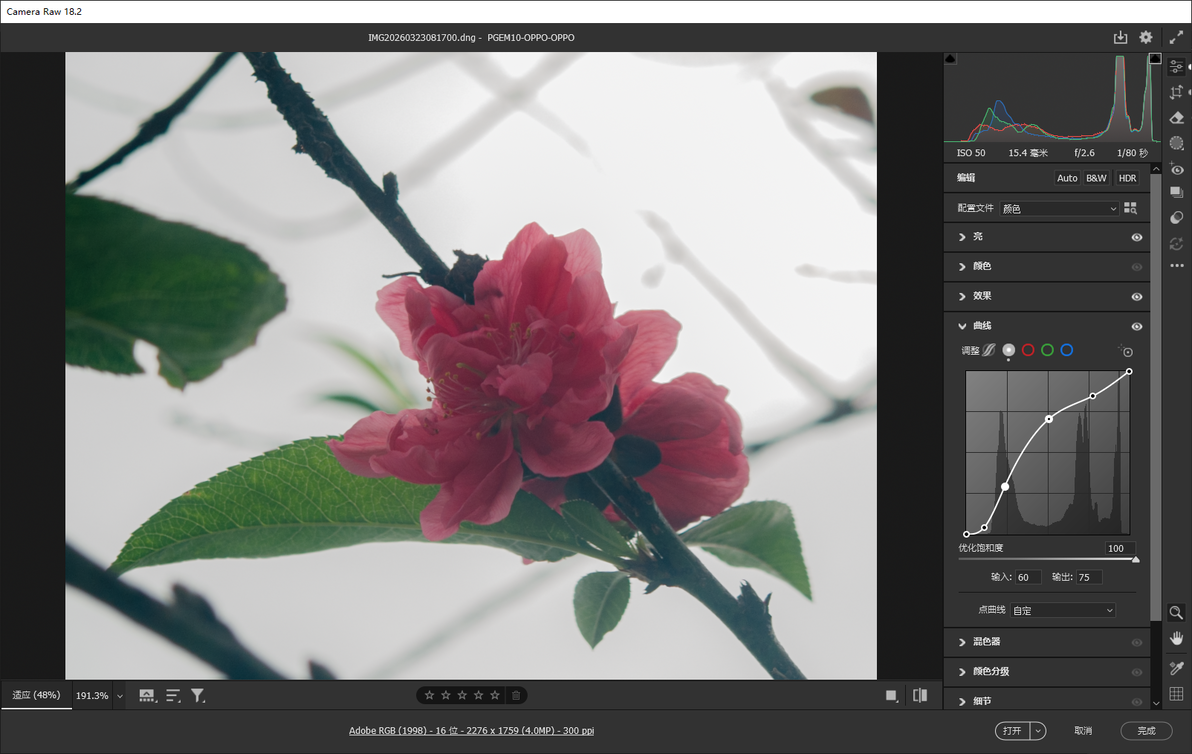Expand the 颜色分级 panel
The image size is (1192, 754).
point(962,672)
